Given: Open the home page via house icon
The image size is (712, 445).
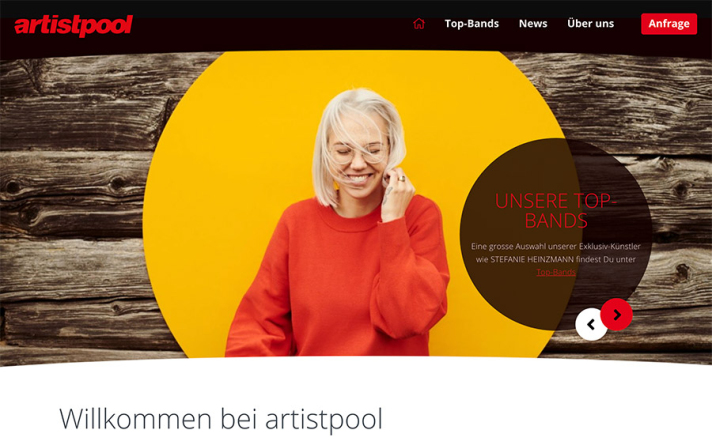Looking at the screenshot, I should click(419, 23).
